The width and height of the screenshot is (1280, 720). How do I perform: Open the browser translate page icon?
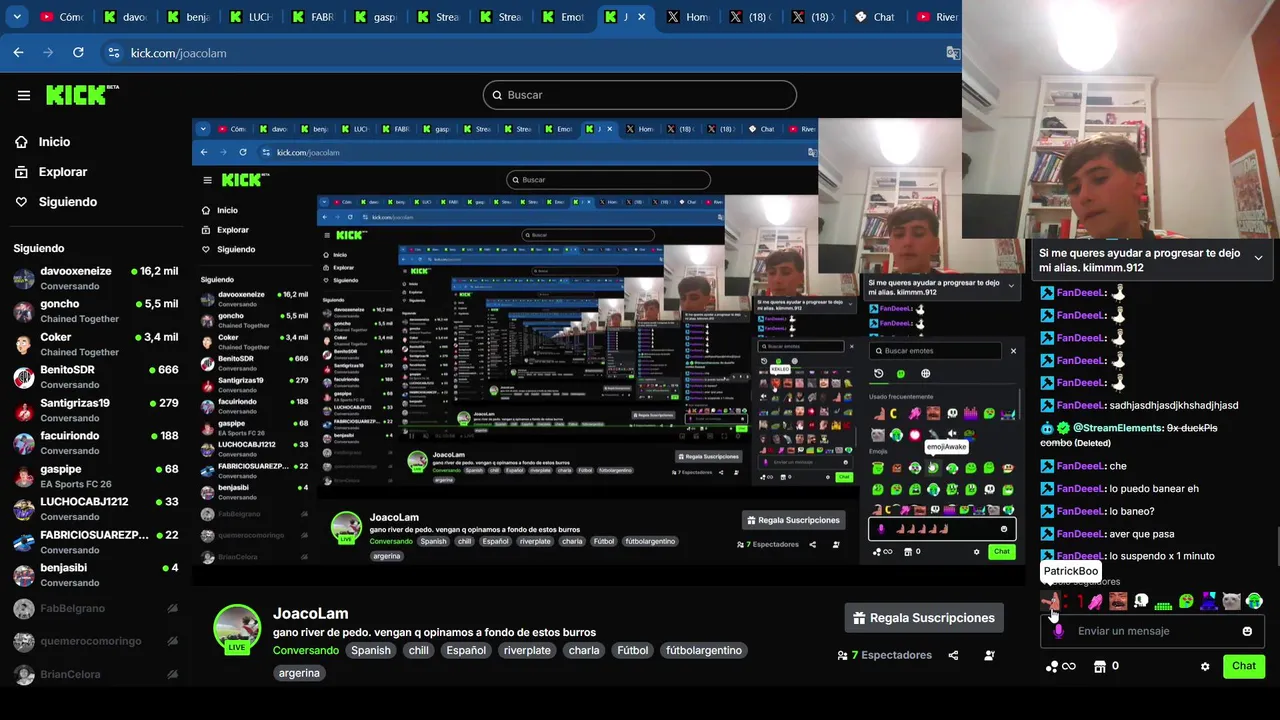953,53
